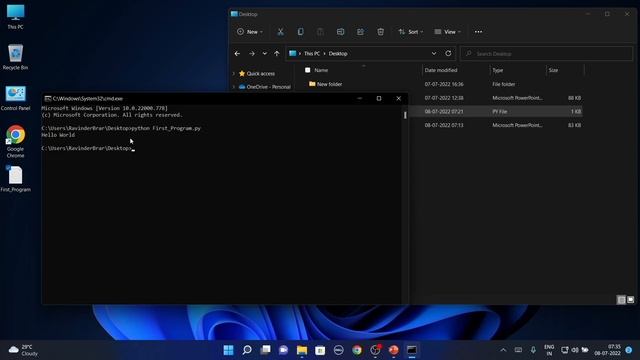Open the Dell app in the taskbar

point(338,350)
